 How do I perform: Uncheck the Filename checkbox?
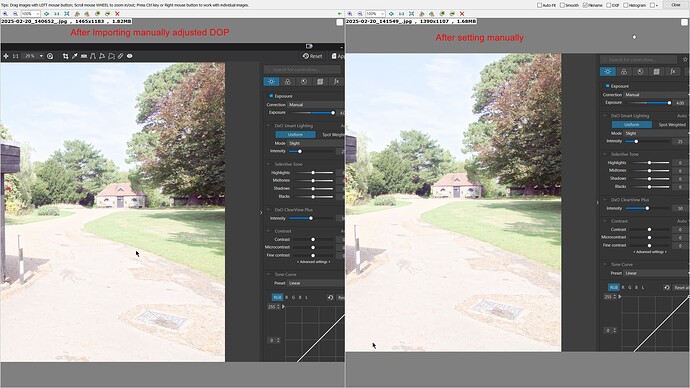pyautogui.click(x=585, y=5)
